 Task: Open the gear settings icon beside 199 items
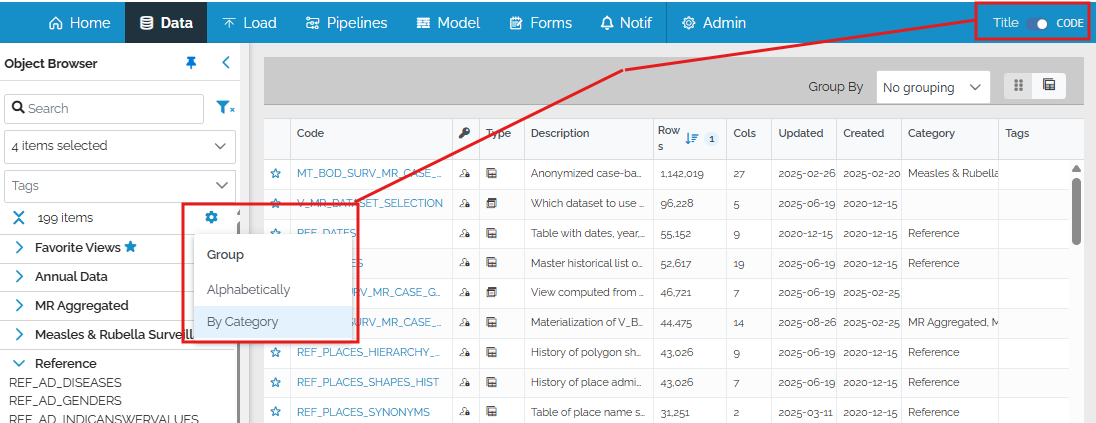(211, 217)
